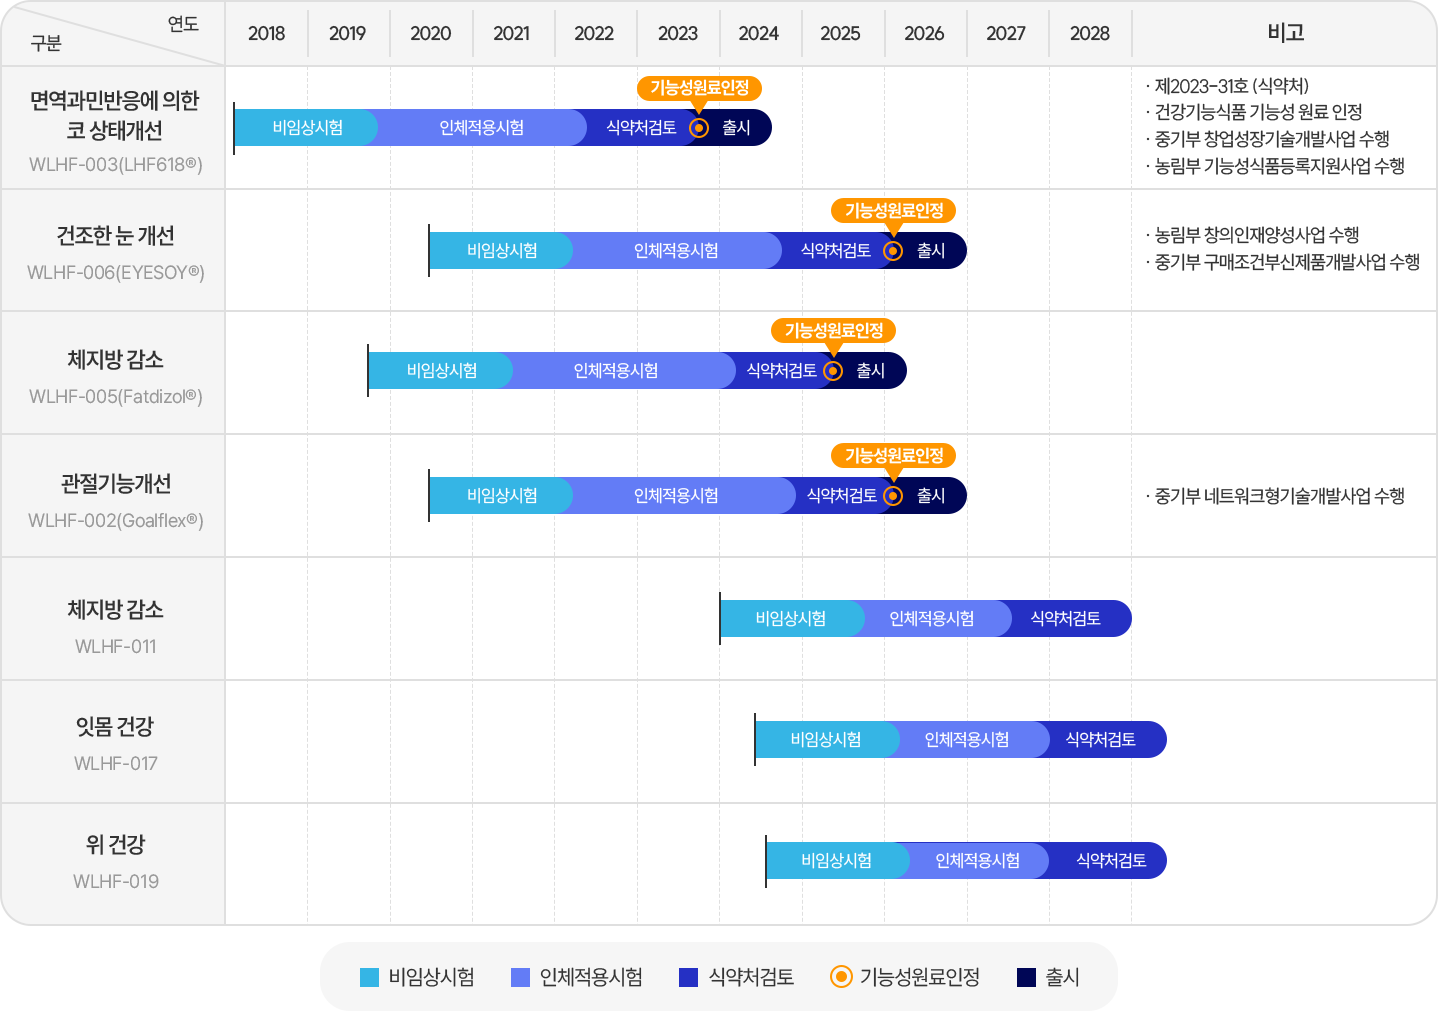1438x1011 pixels.
Task: Select the 출시 segment in WLHF-003 row
Action: click(x=737, y=128)
